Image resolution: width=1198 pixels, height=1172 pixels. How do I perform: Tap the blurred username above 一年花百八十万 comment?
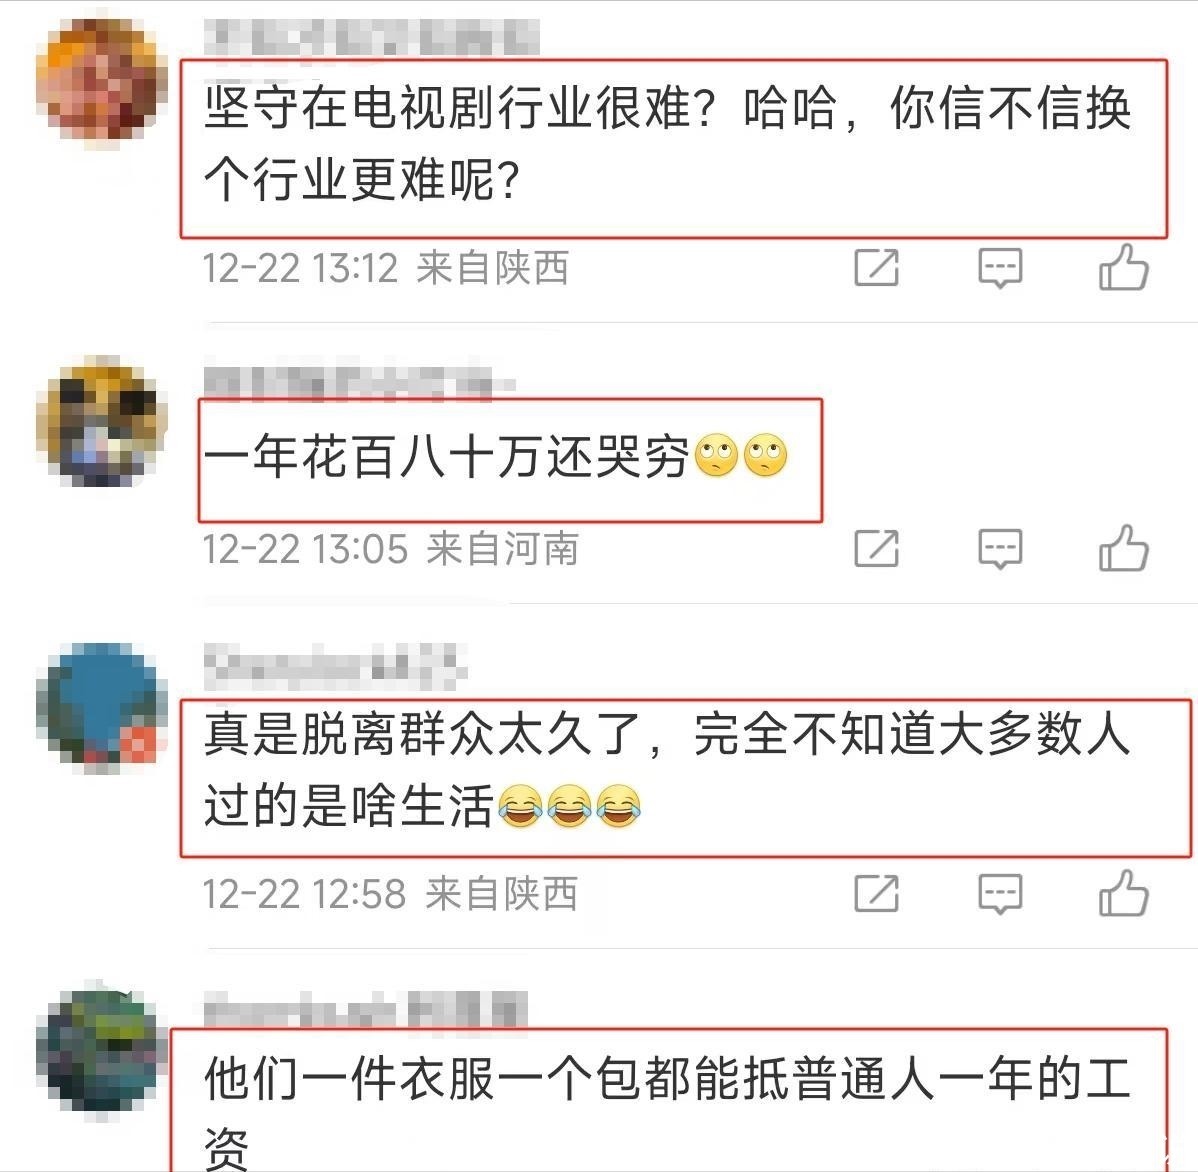coord(359,384)
